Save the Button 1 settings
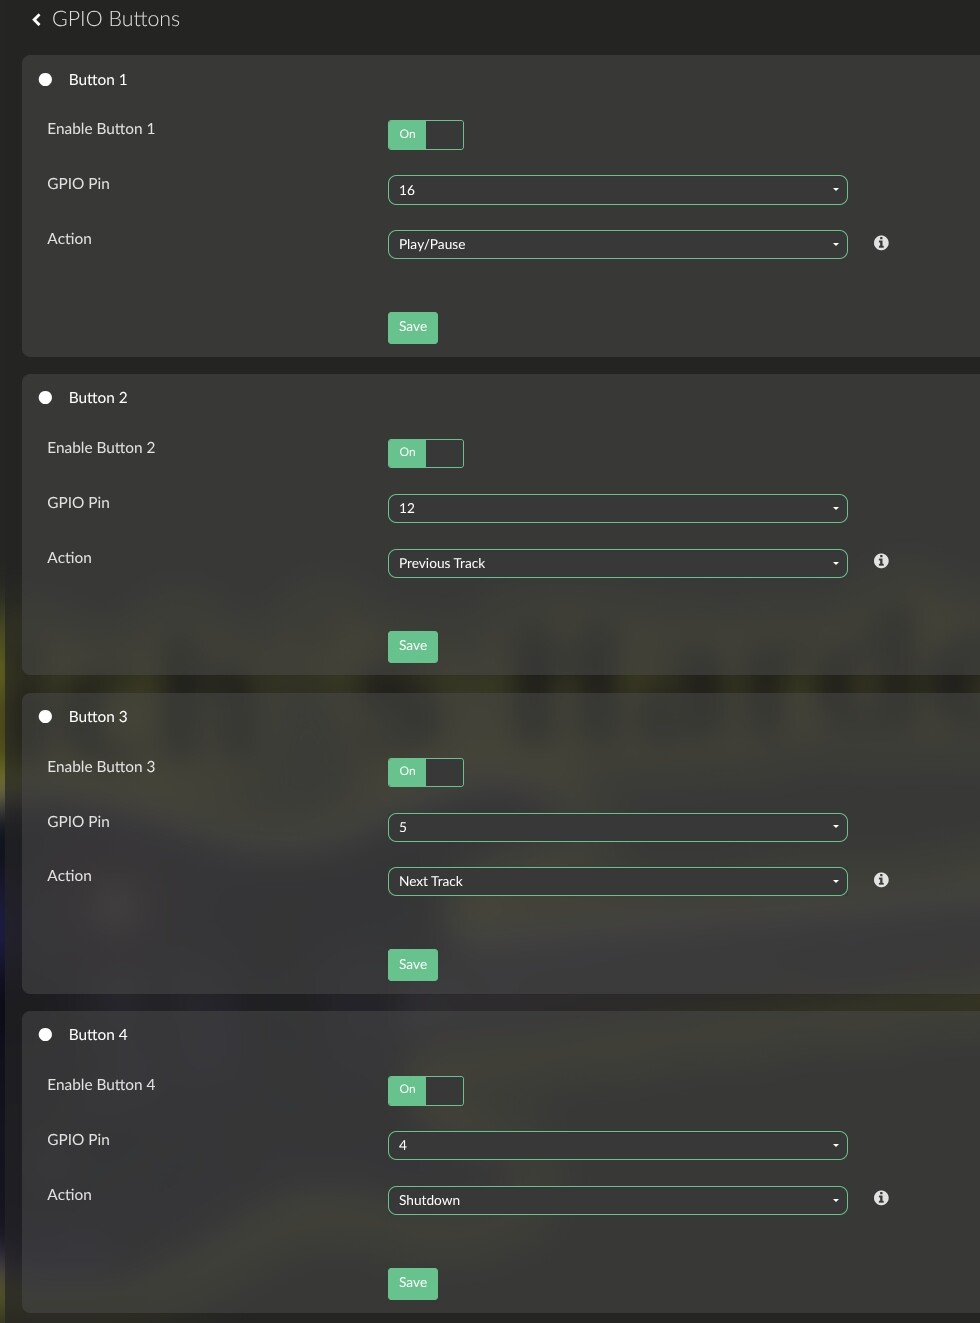The height and width of the screenshot is (1323, 980). (x=413, y=327)
